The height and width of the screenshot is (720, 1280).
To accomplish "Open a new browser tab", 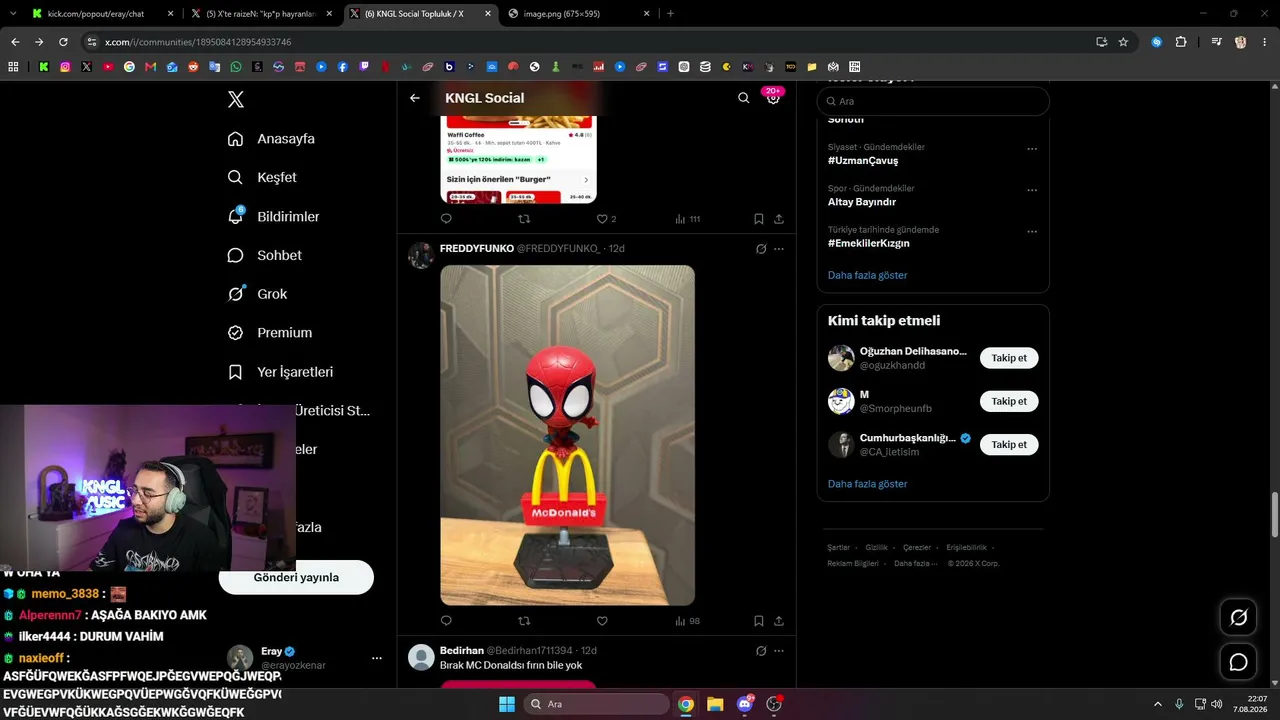I will 670,14.
